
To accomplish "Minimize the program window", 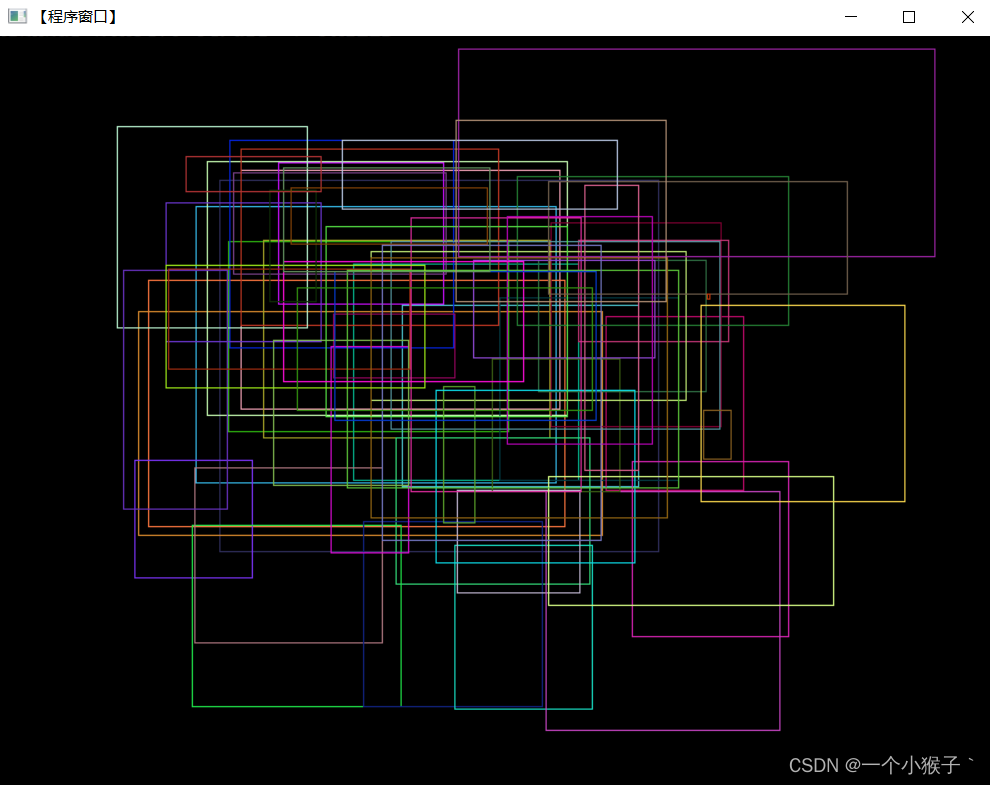I will point(850,17).
